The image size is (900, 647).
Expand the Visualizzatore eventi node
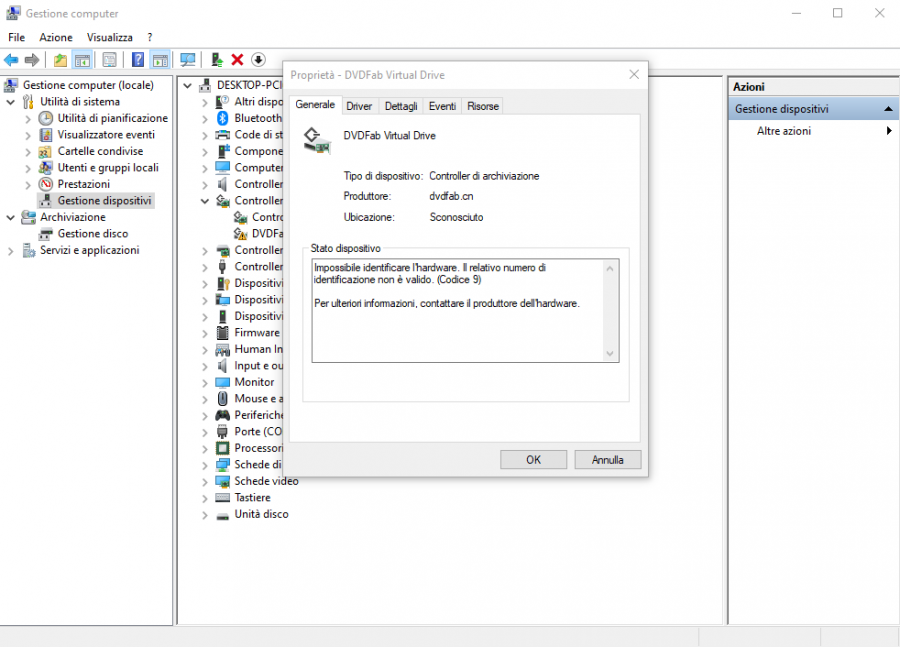[28, 135]
